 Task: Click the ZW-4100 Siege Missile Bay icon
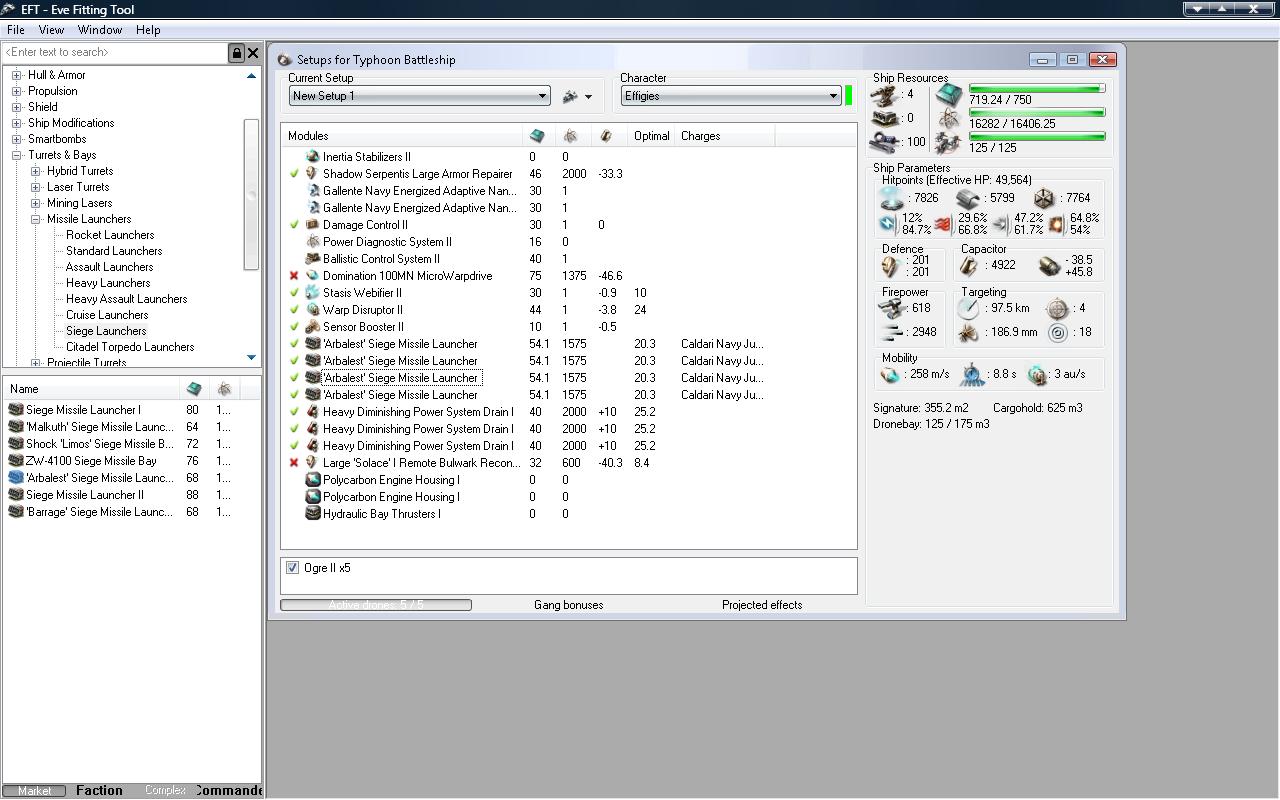click(15, 461)
